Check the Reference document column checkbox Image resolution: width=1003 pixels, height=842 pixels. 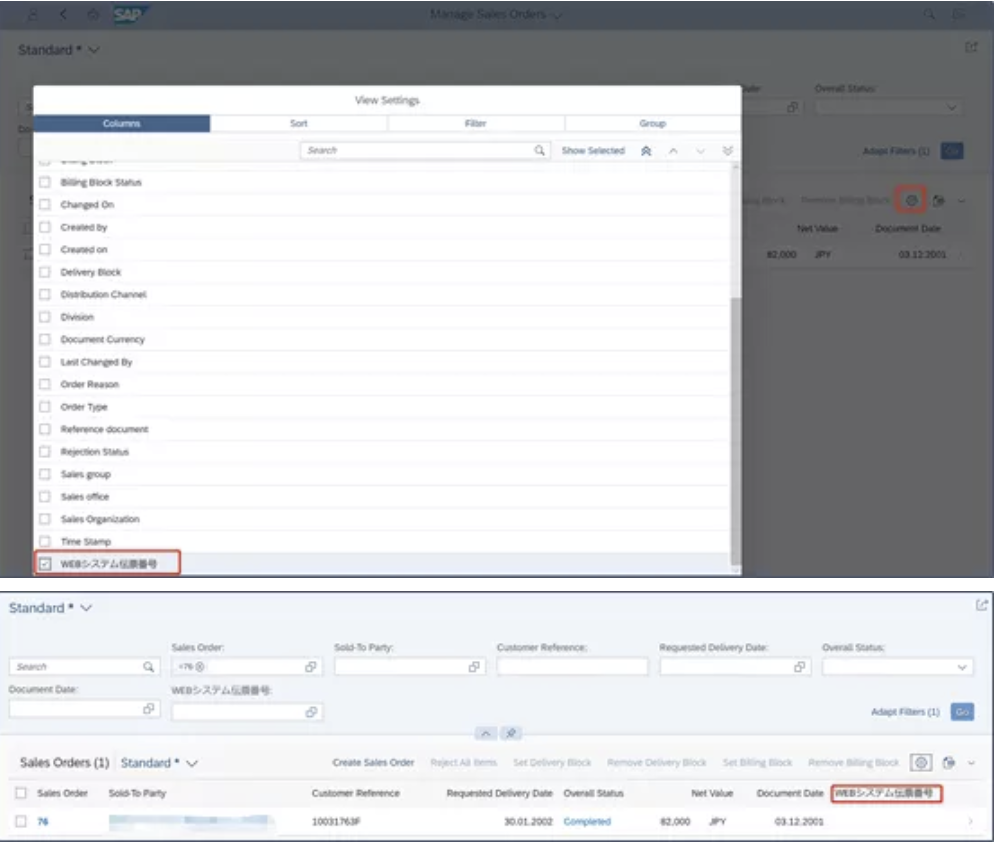45,429
